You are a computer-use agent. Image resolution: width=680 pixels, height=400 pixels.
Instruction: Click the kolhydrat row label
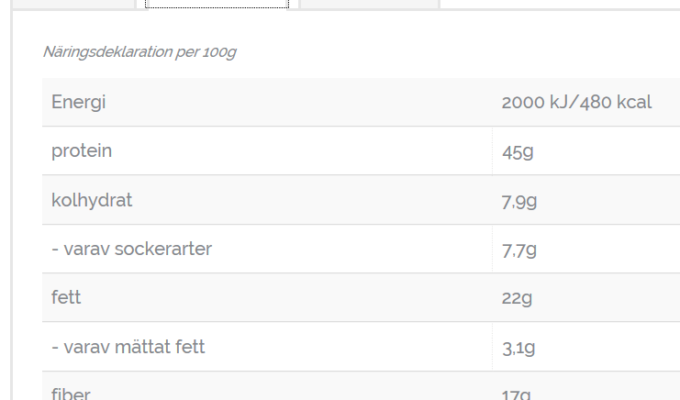coord(91,200)
